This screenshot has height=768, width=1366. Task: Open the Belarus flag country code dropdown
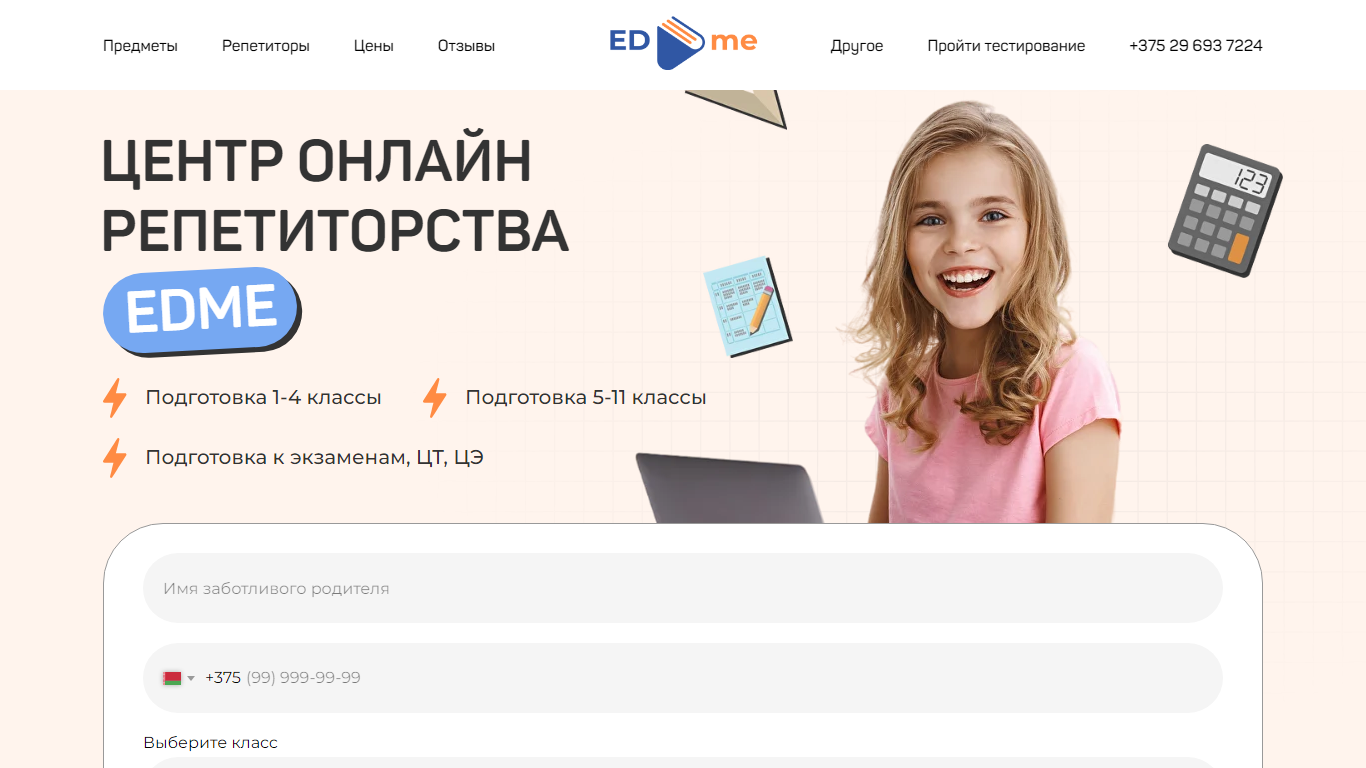click(x=179, y=678)
